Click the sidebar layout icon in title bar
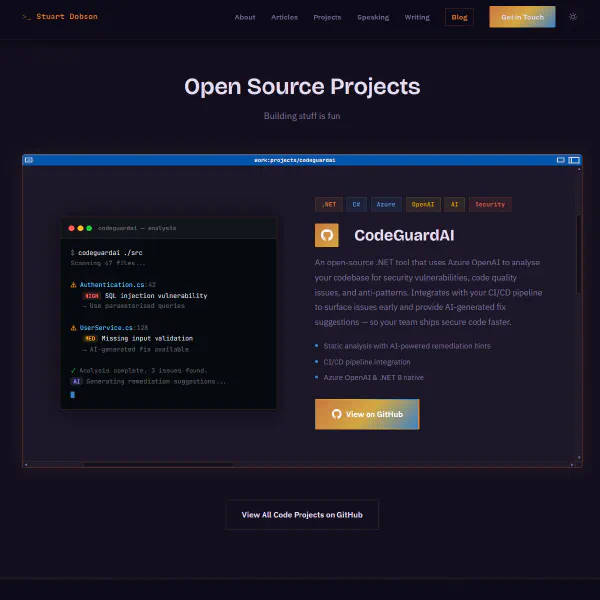 click(574, 160)
